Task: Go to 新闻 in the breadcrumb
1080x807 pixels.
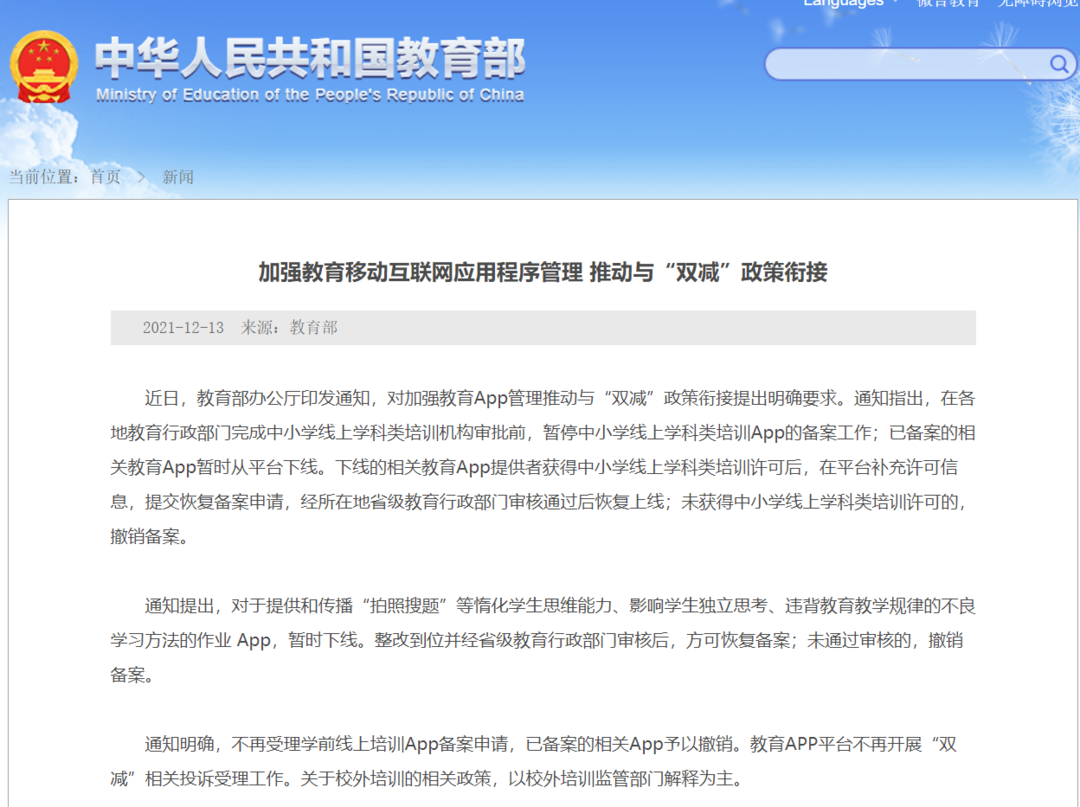Action: 178,177
